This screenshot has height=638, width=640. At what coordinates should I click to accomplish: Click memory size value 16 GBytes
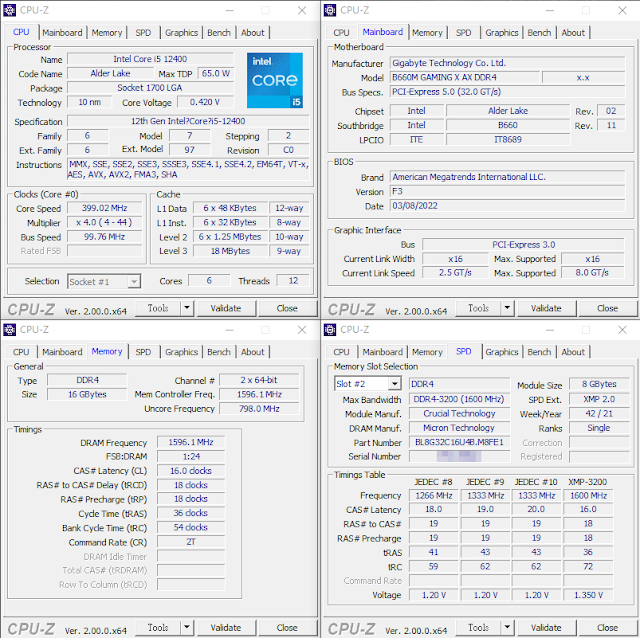click(87, 394)
